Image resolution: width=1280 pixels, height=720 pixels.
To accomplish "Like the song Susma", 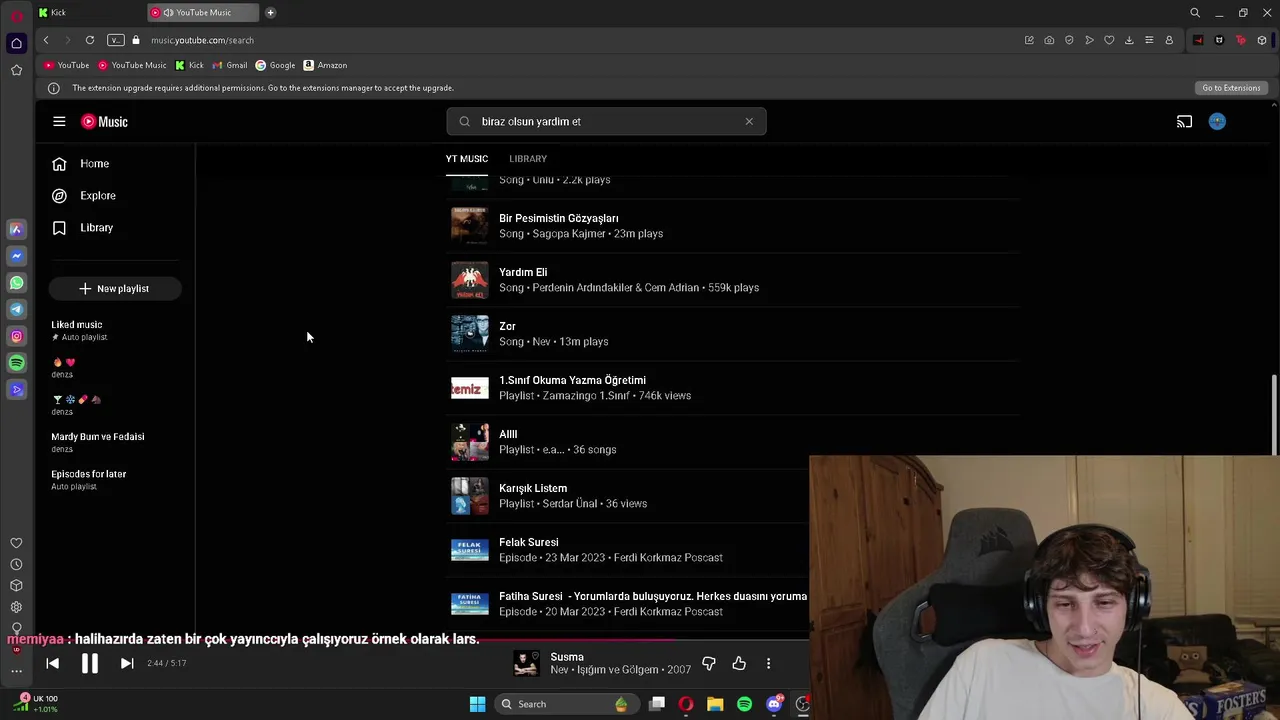I will 739,663.
